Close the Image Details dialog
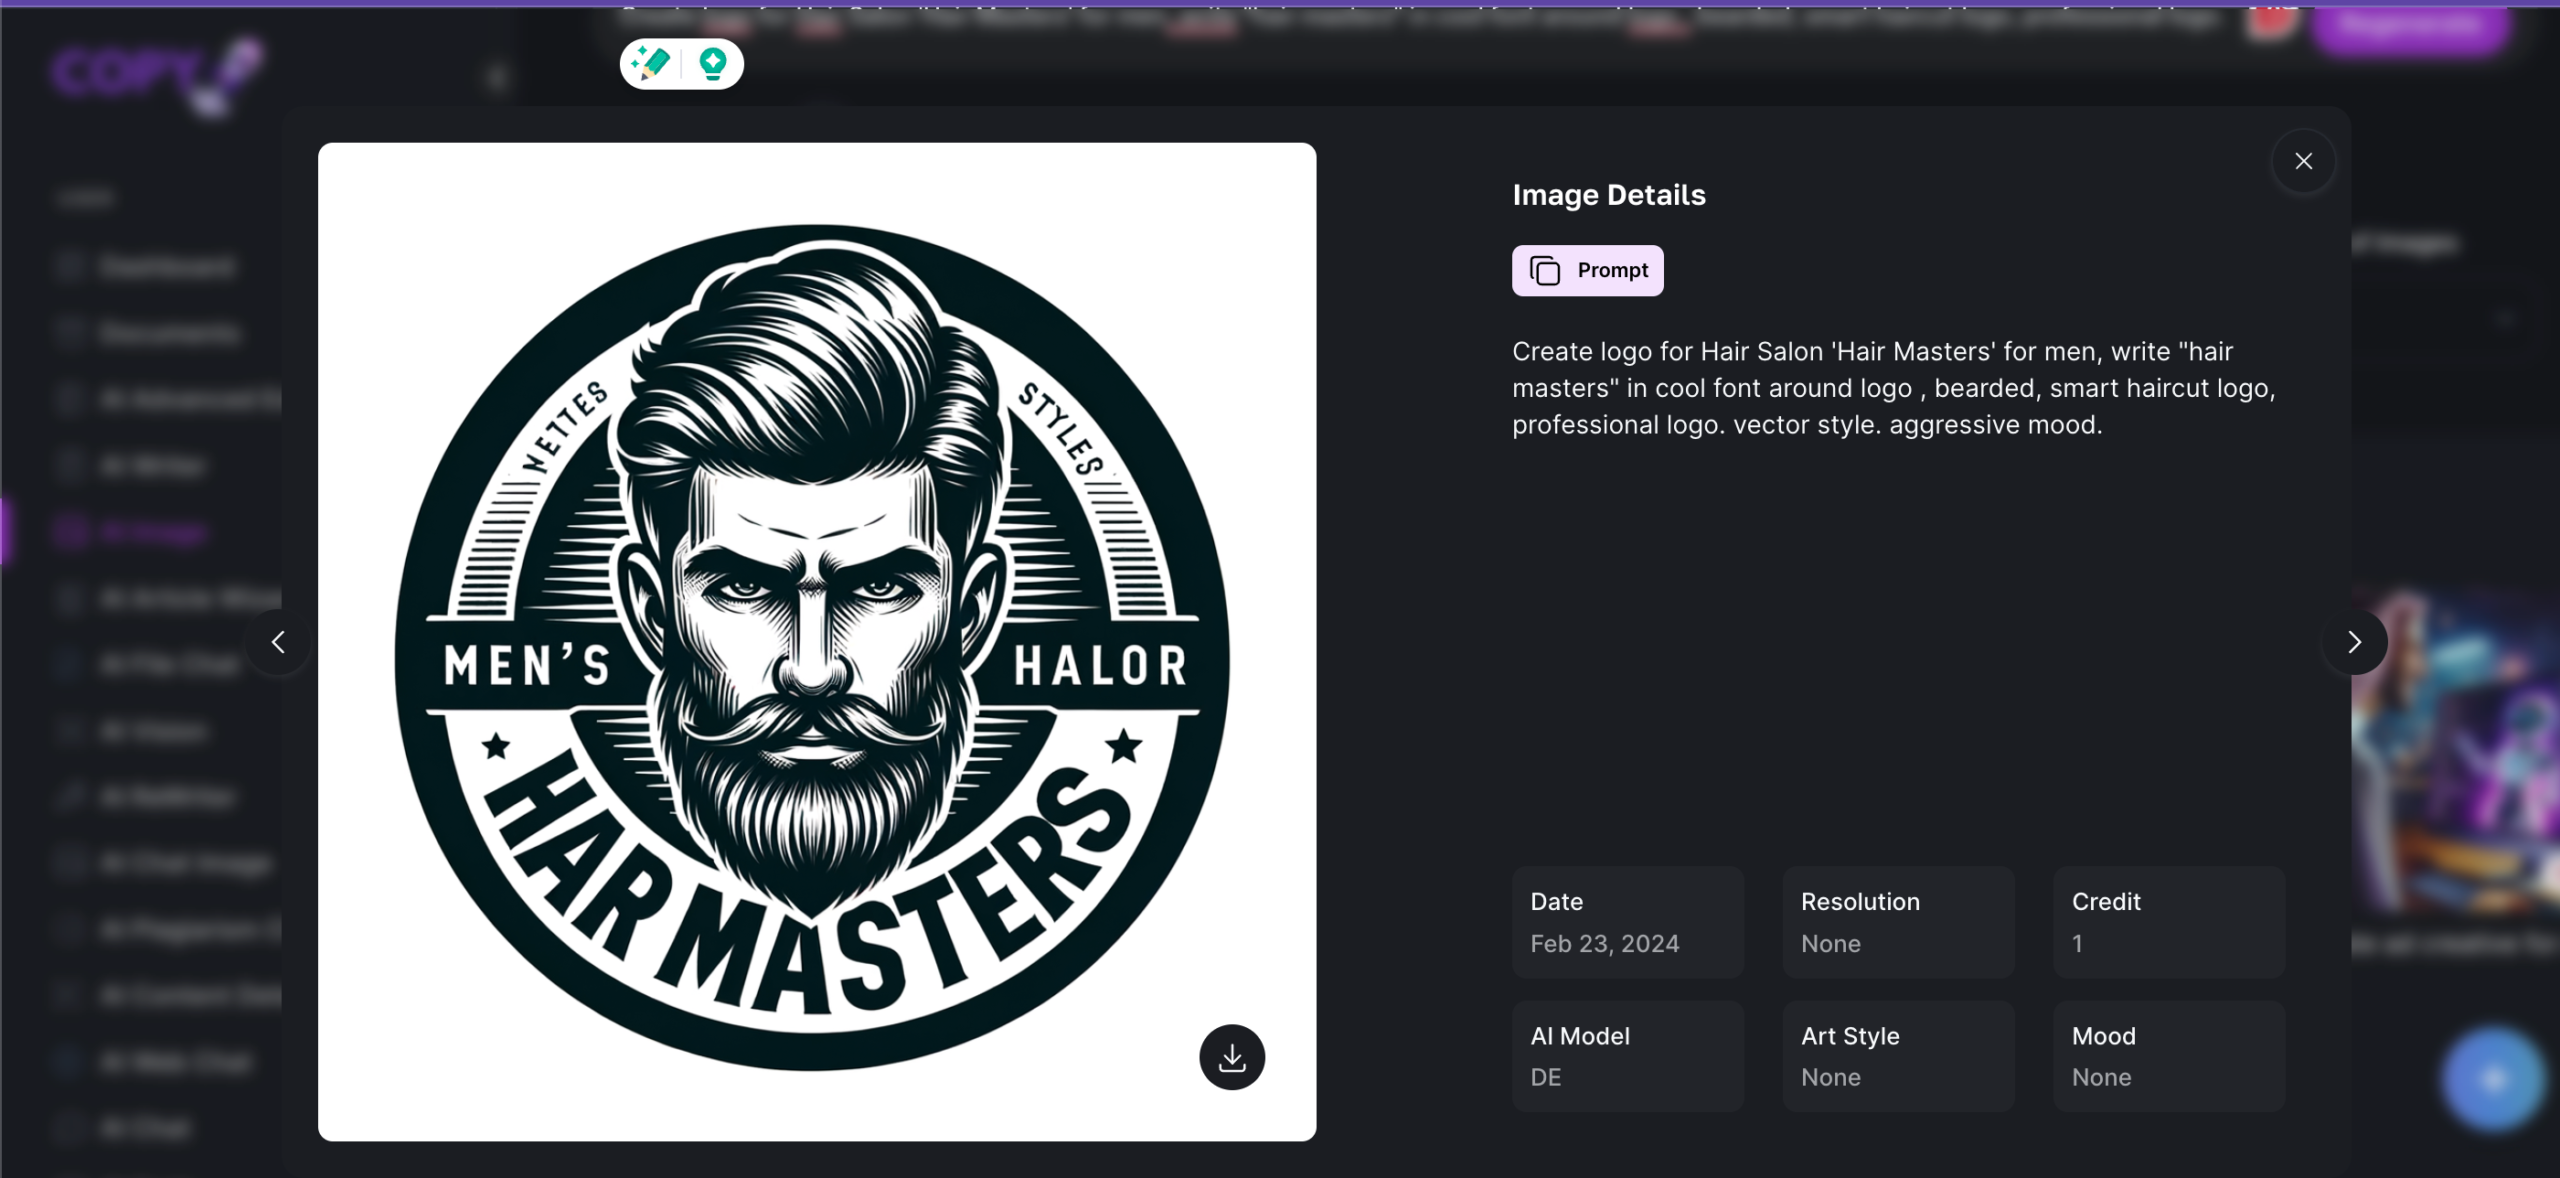This screenshot has height=1178, width=2560. [x=2303, y=161]
